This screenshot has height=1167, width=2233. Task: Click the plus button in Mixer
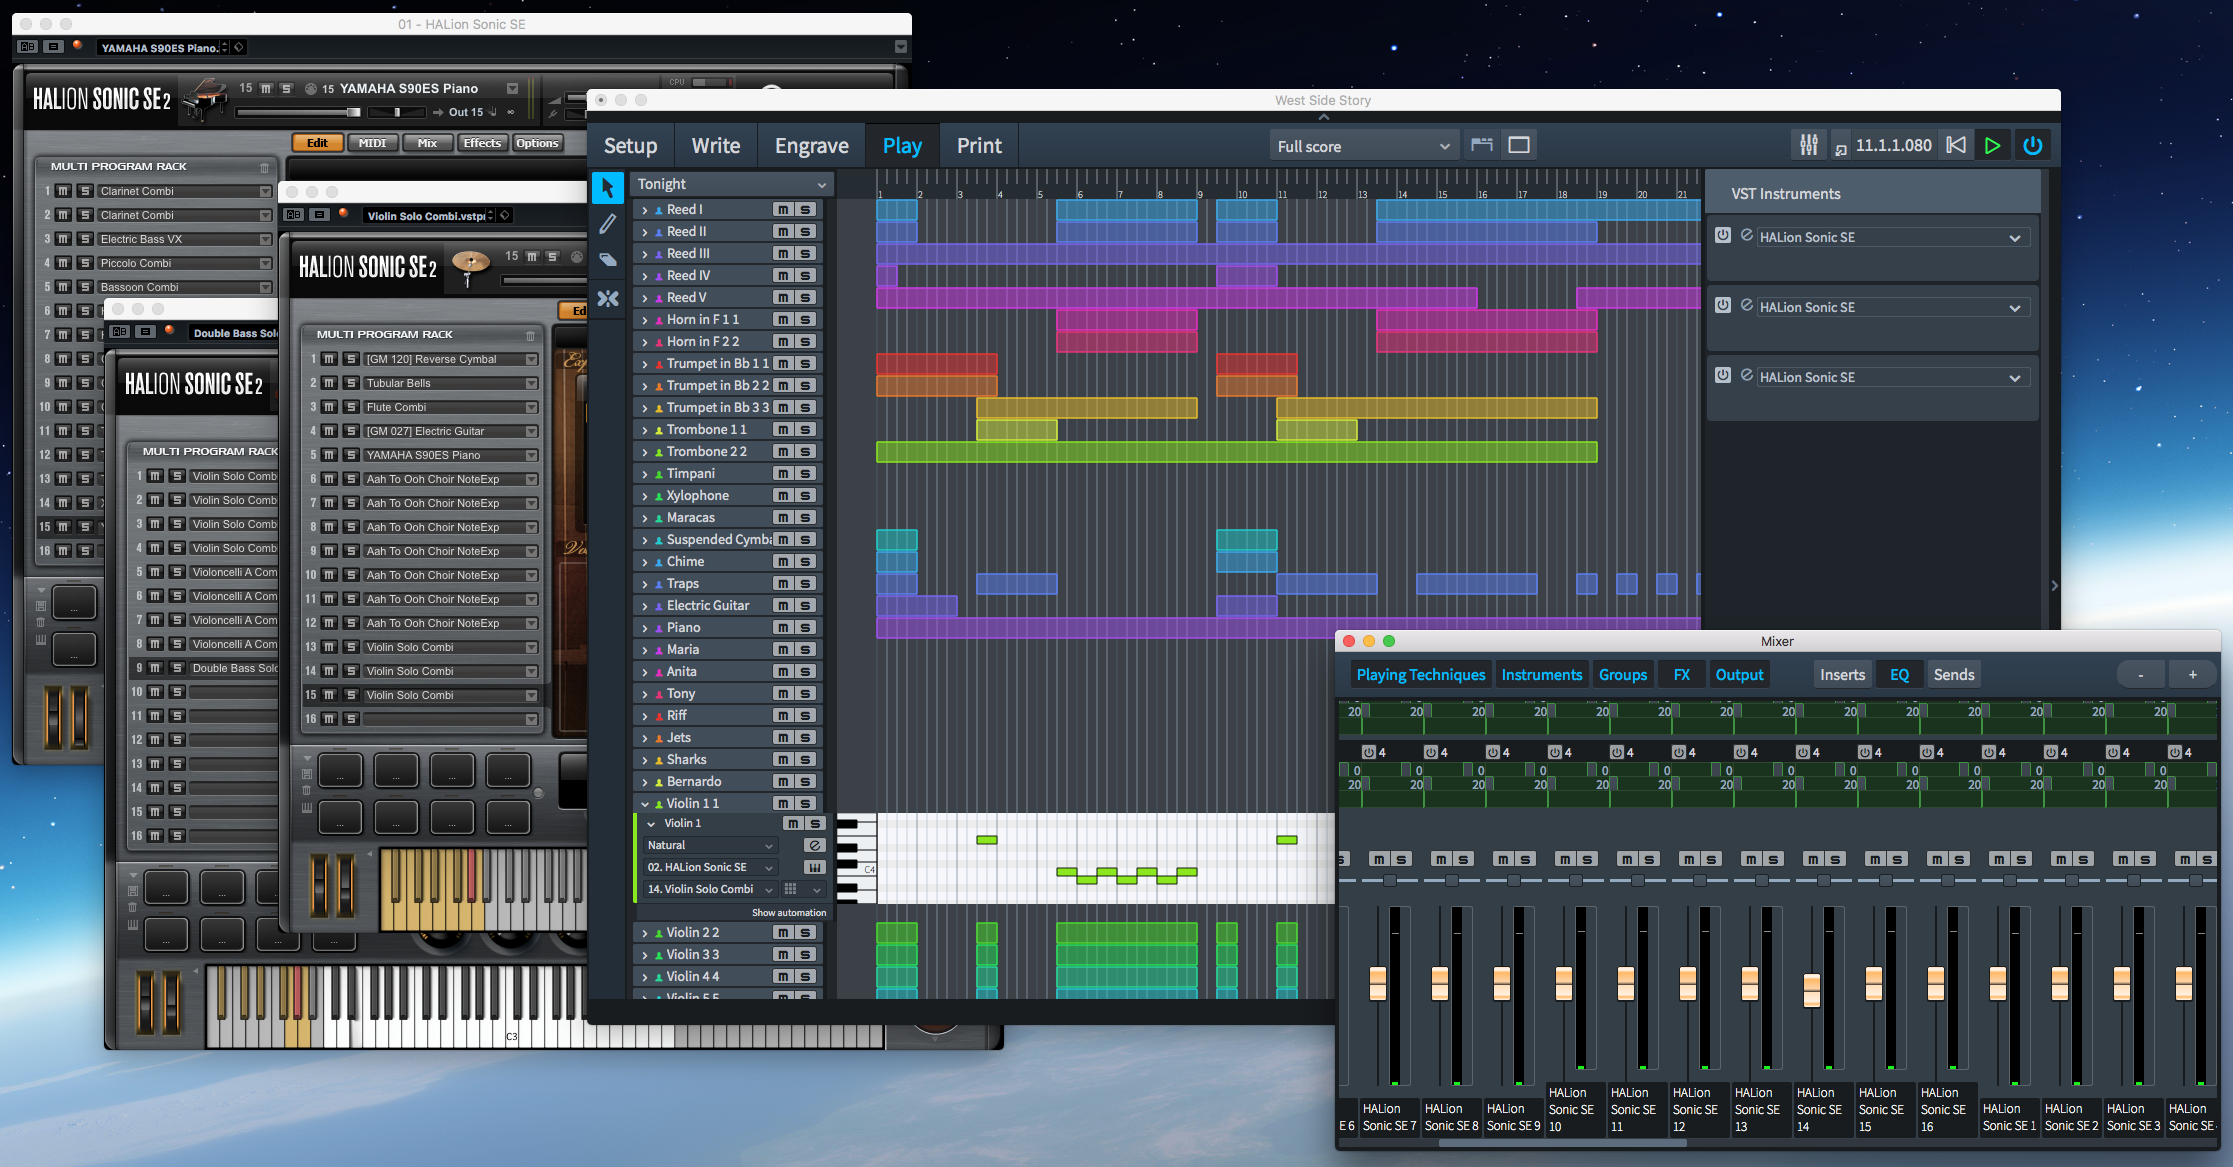[x=2193, y=675]
